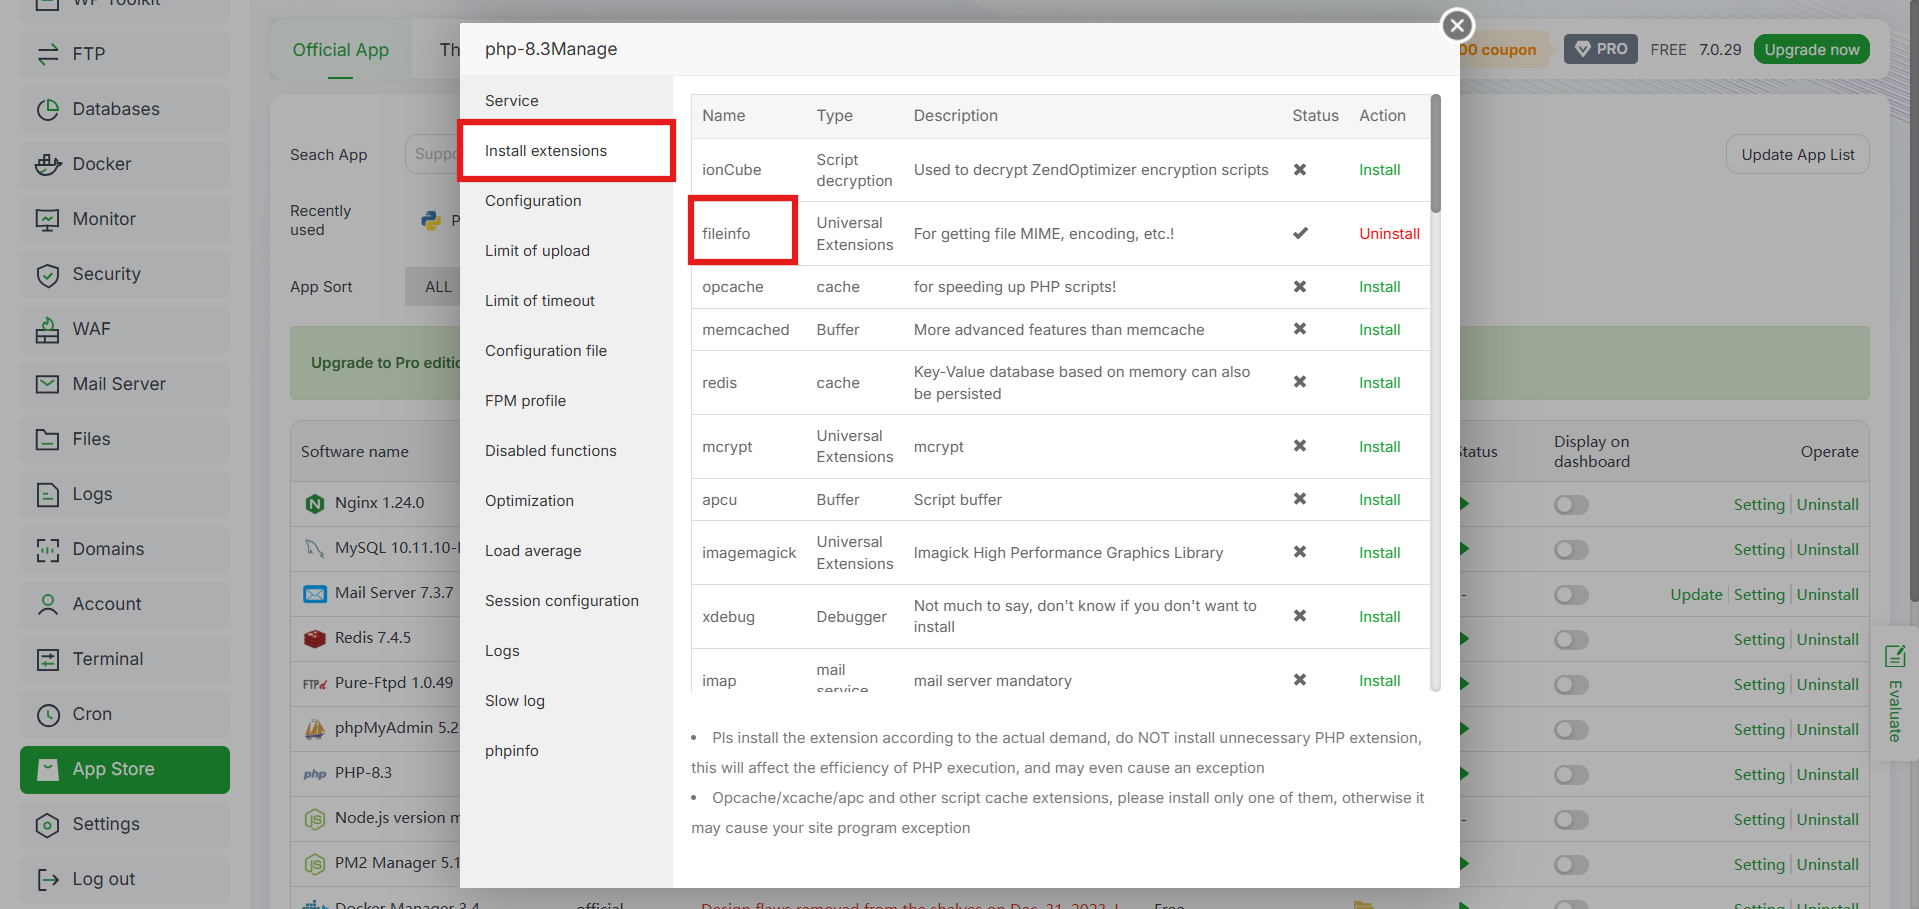Click the Upgrade now button
Viewport: 1919px width, 909px height.
[1811, 50]
